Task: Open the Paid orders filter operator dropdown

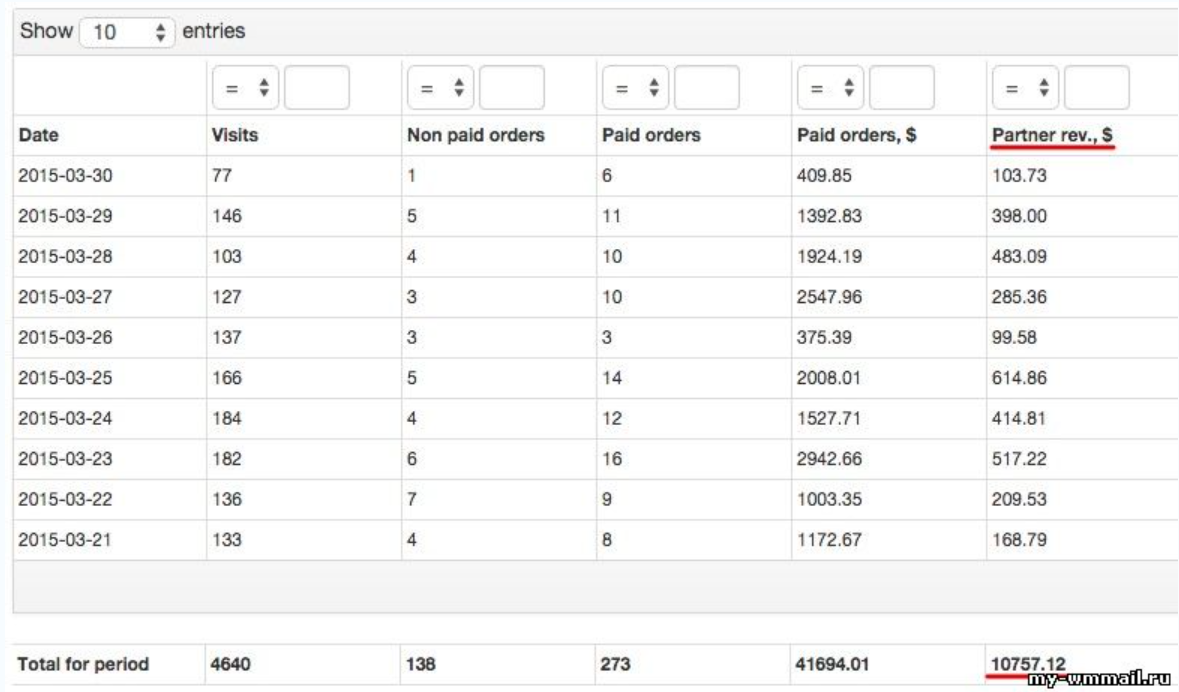Action: click(635, 88)
